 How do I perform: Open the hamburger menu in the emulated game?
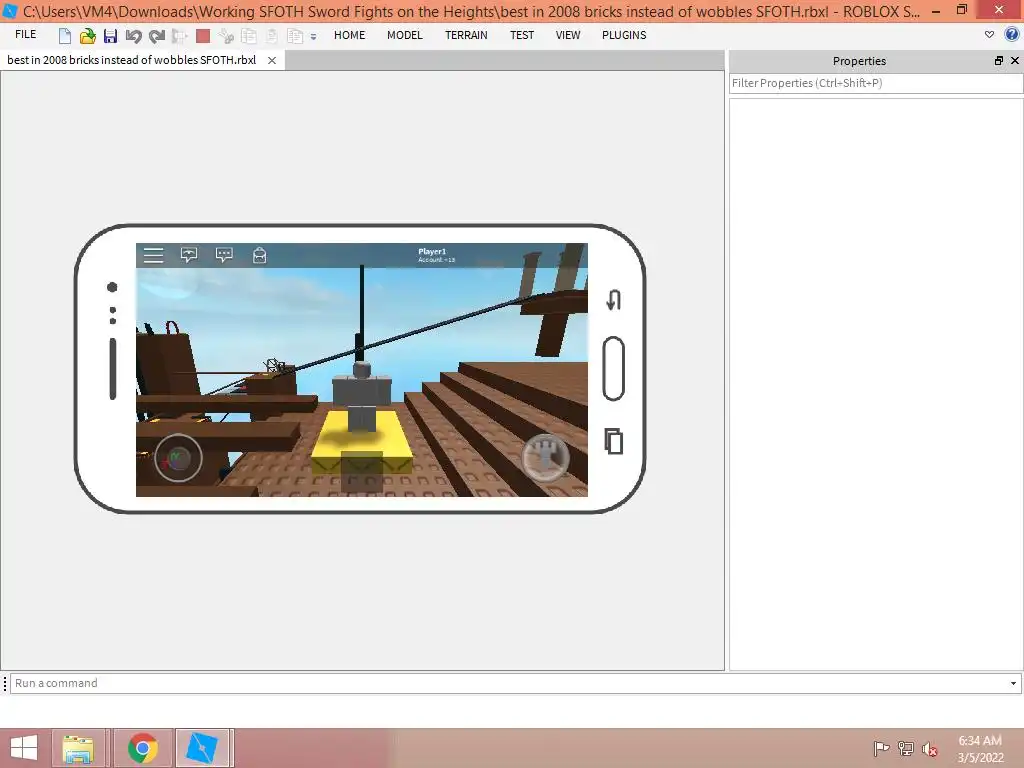click(x=153, y=255)
